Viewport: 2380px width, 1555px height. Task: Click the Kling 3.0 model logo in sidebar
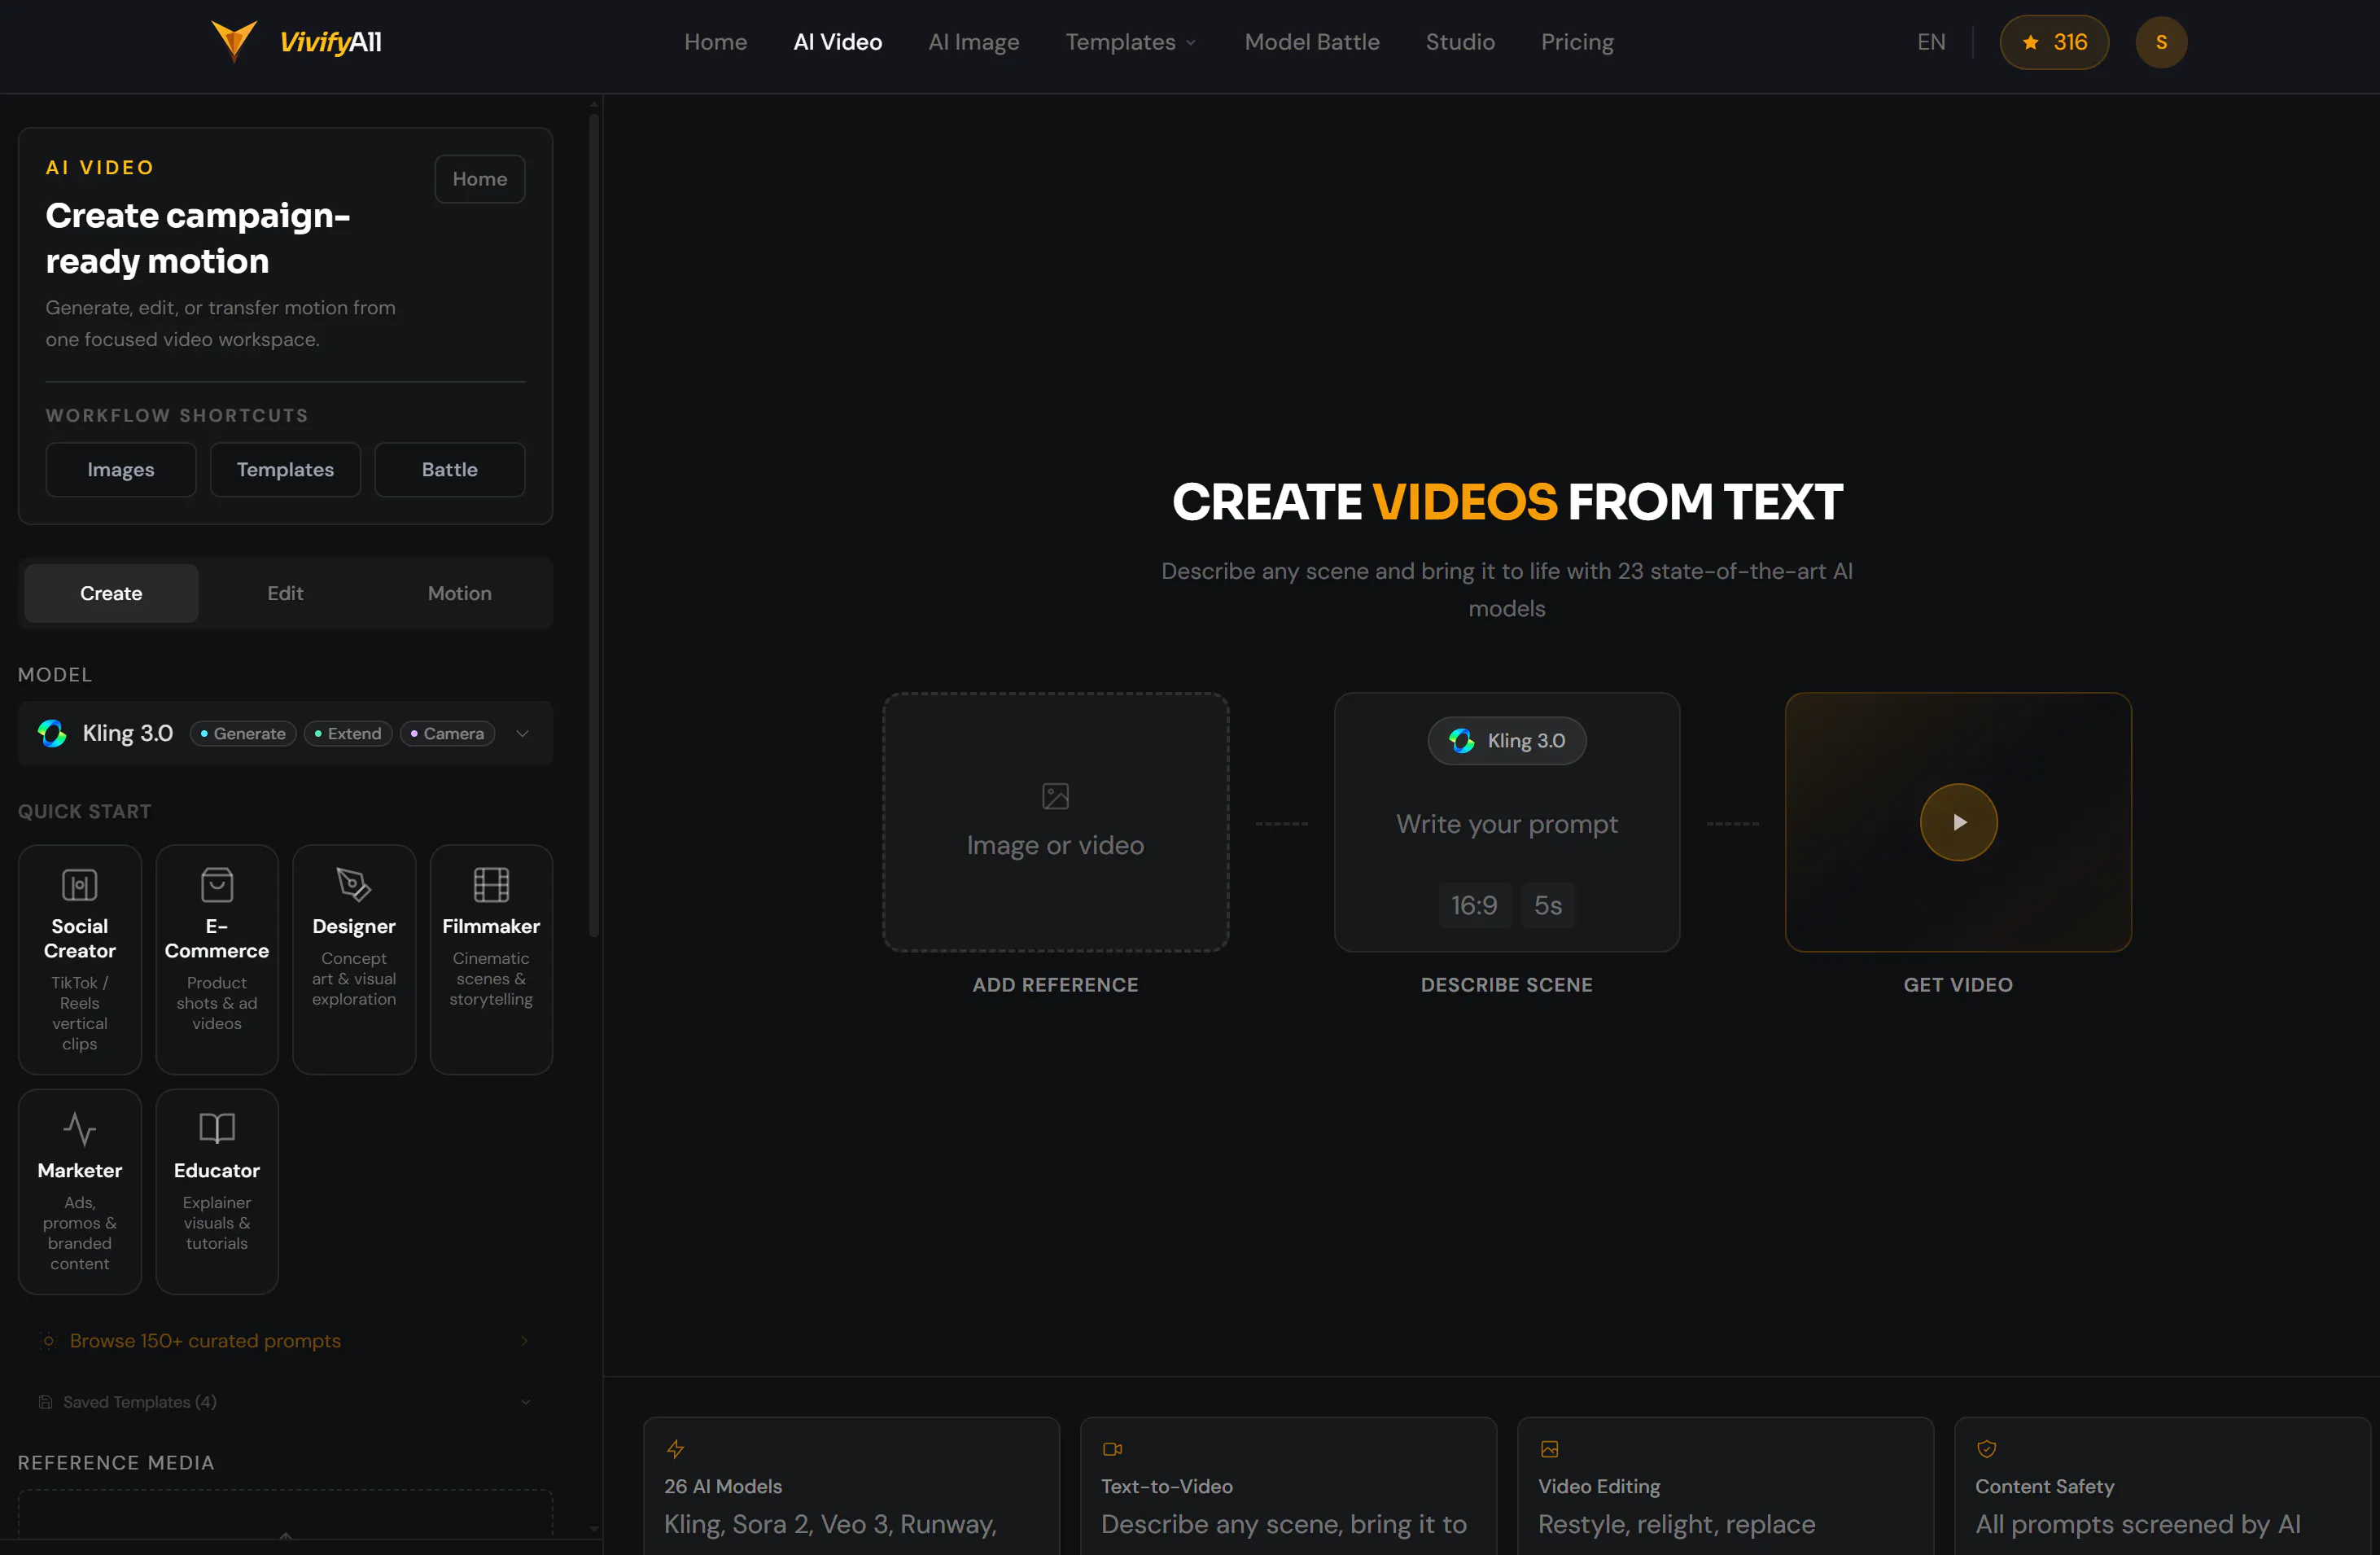(x=52, y=733)
